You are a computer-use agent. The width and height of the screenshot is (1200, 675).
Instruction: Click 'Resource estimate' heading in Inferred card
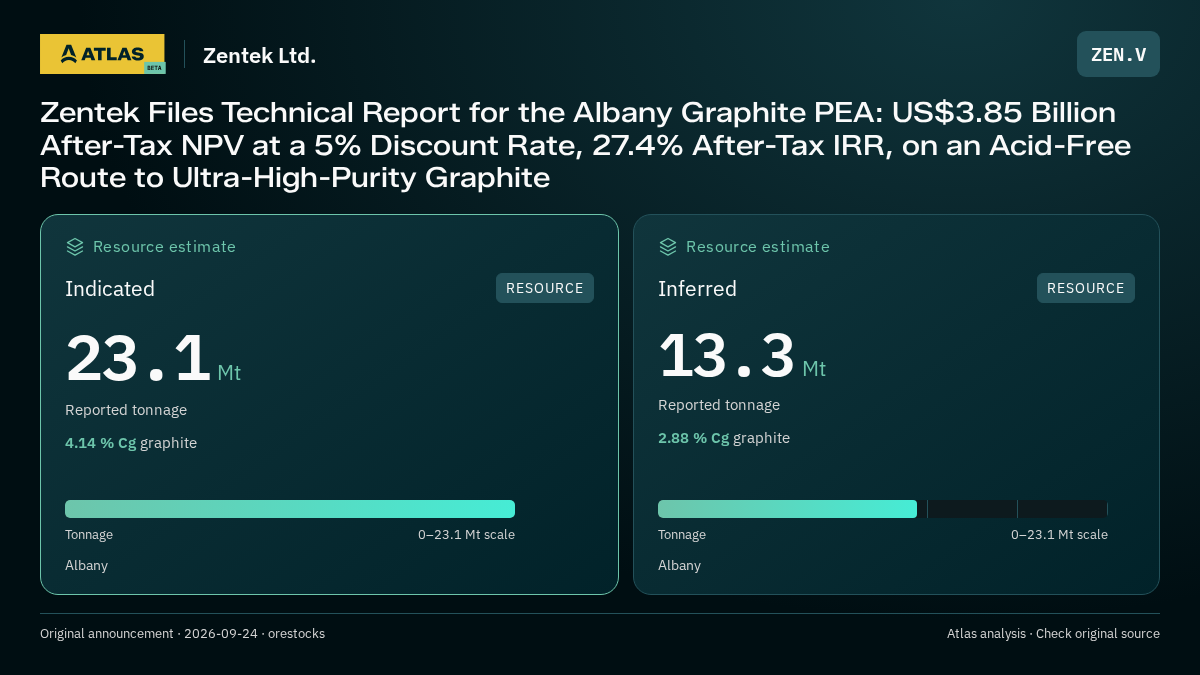[x=757, y=247]
